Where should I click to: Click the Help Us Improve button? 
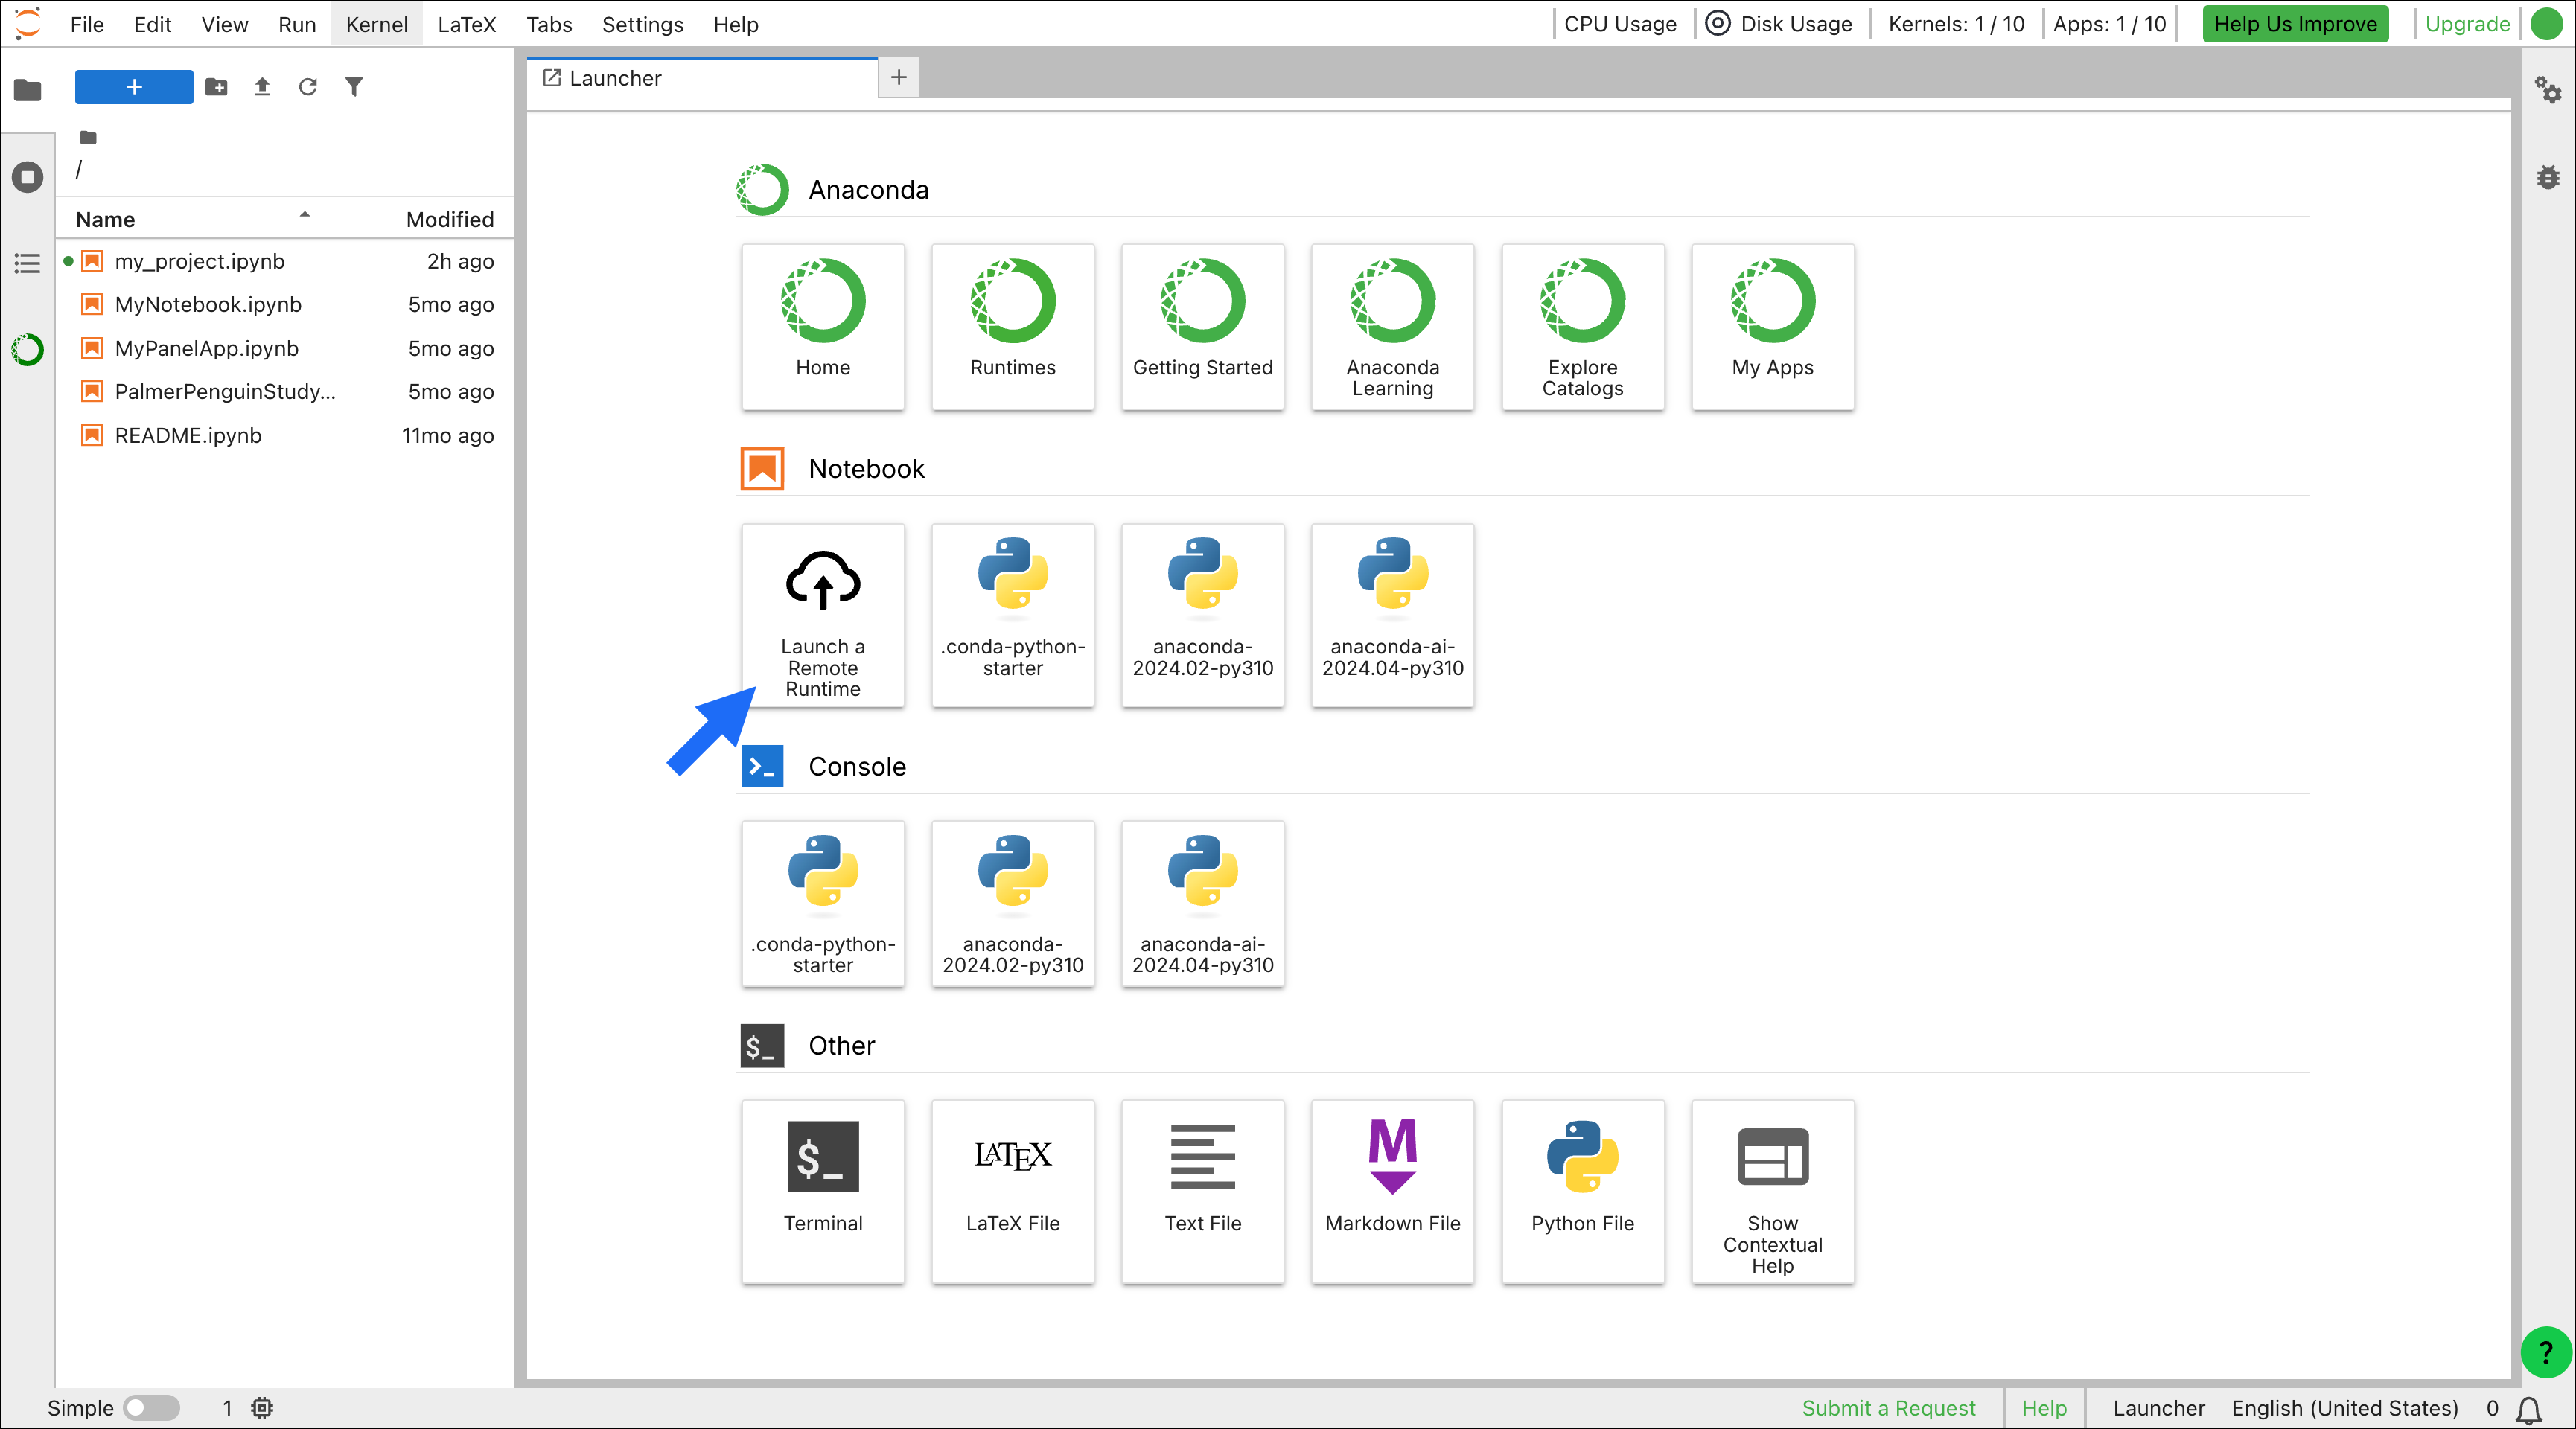[2294, 24]
